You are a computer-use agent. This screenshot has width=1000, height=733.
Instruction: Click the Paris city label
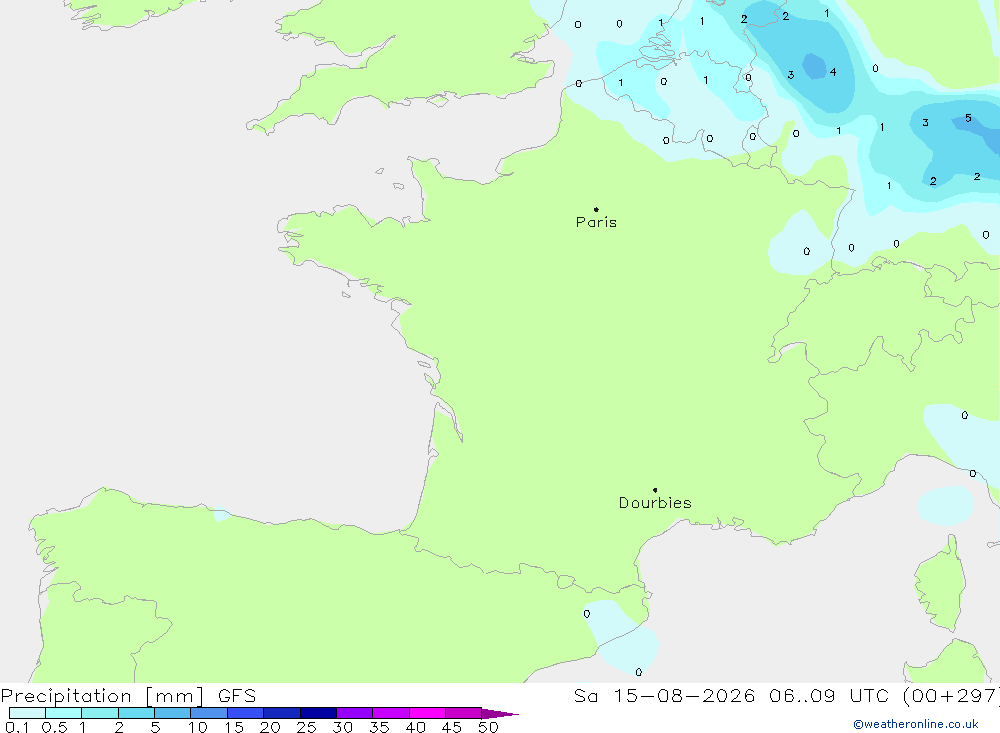[x=596, y=222]
